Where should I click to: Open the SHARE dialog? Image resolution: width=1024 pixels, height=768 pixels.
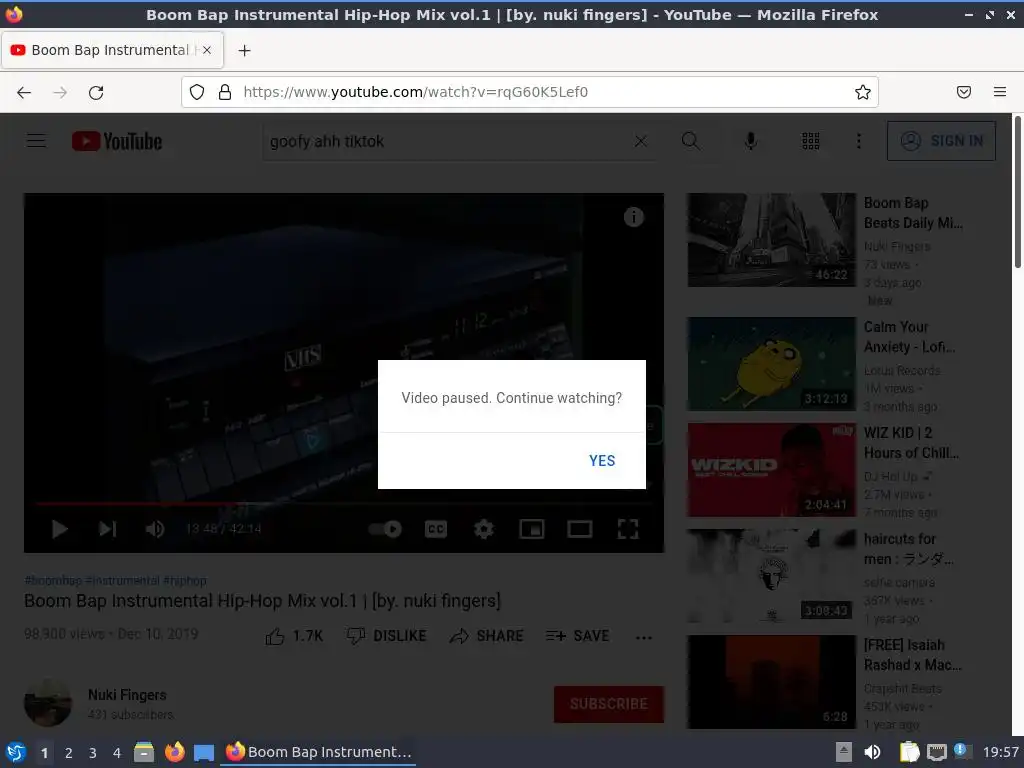click(x=487, y=636)
